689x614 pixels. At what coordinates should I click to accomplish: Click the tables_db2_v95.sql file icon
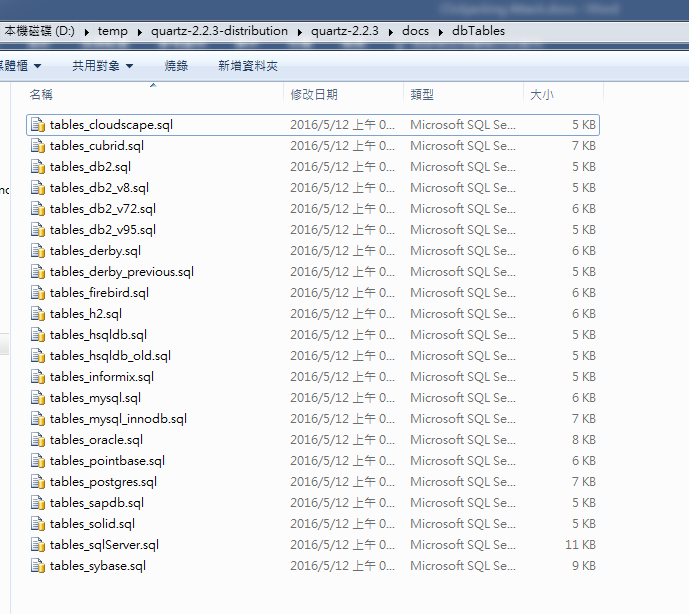click(38, 230)
